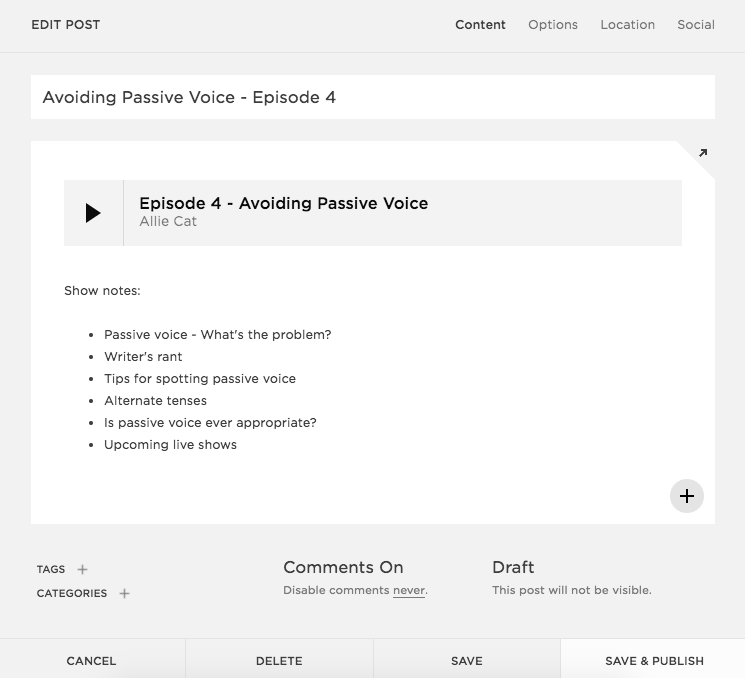Play the Episode 4 audio
The height and width of the screenshot is (678, 745).
click(93, 213)
